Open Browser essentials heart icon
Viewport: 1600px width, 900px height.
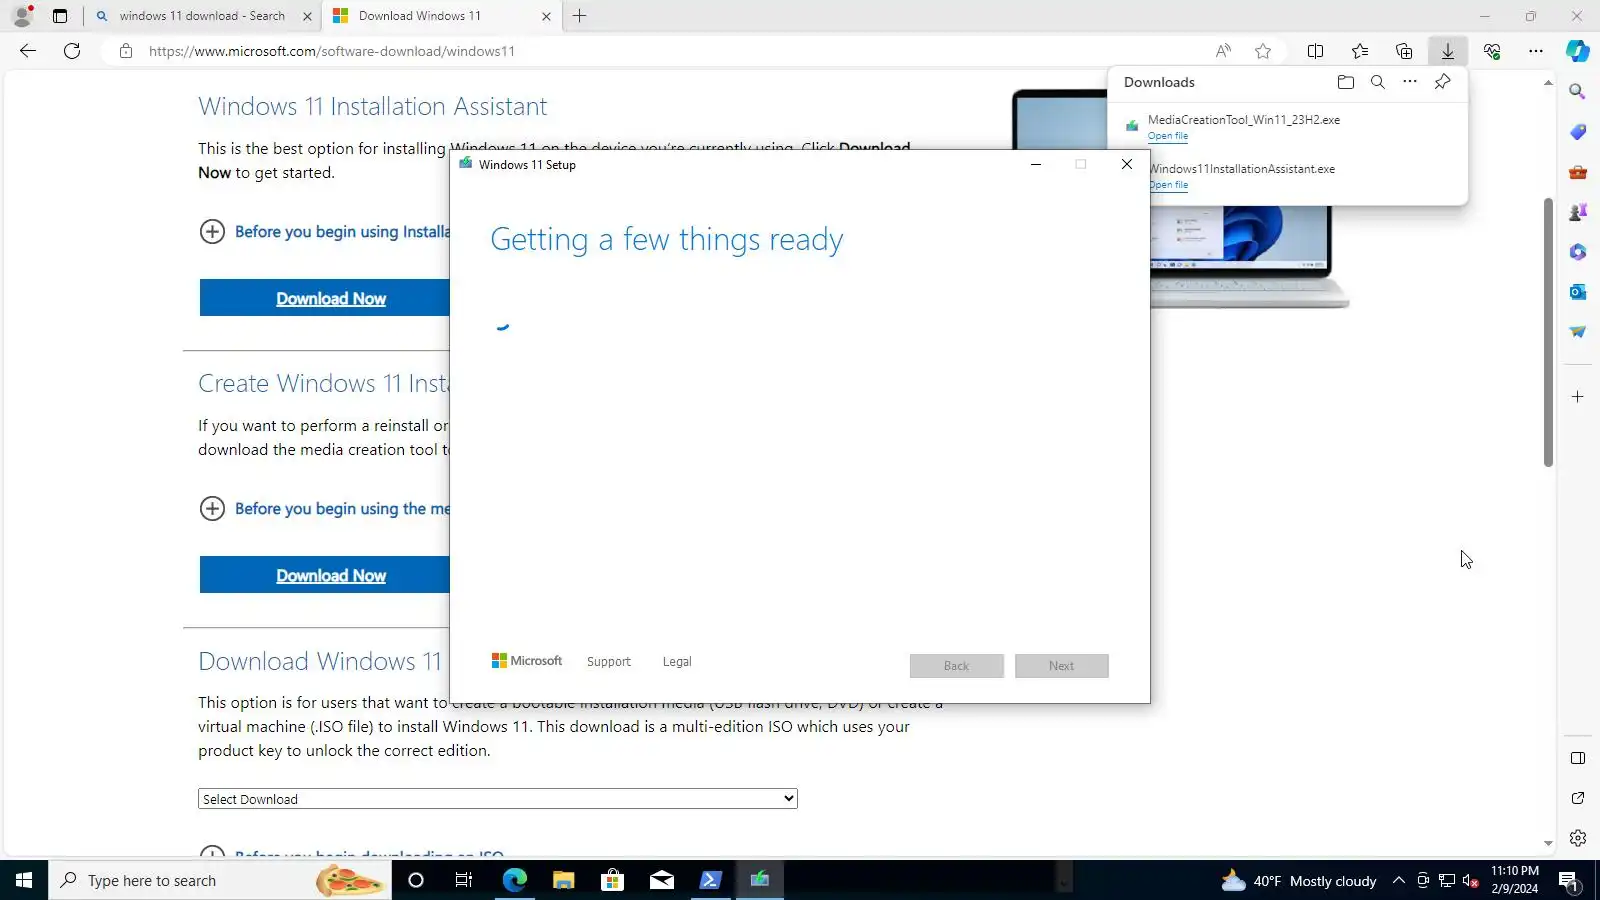click(1492, 51)
